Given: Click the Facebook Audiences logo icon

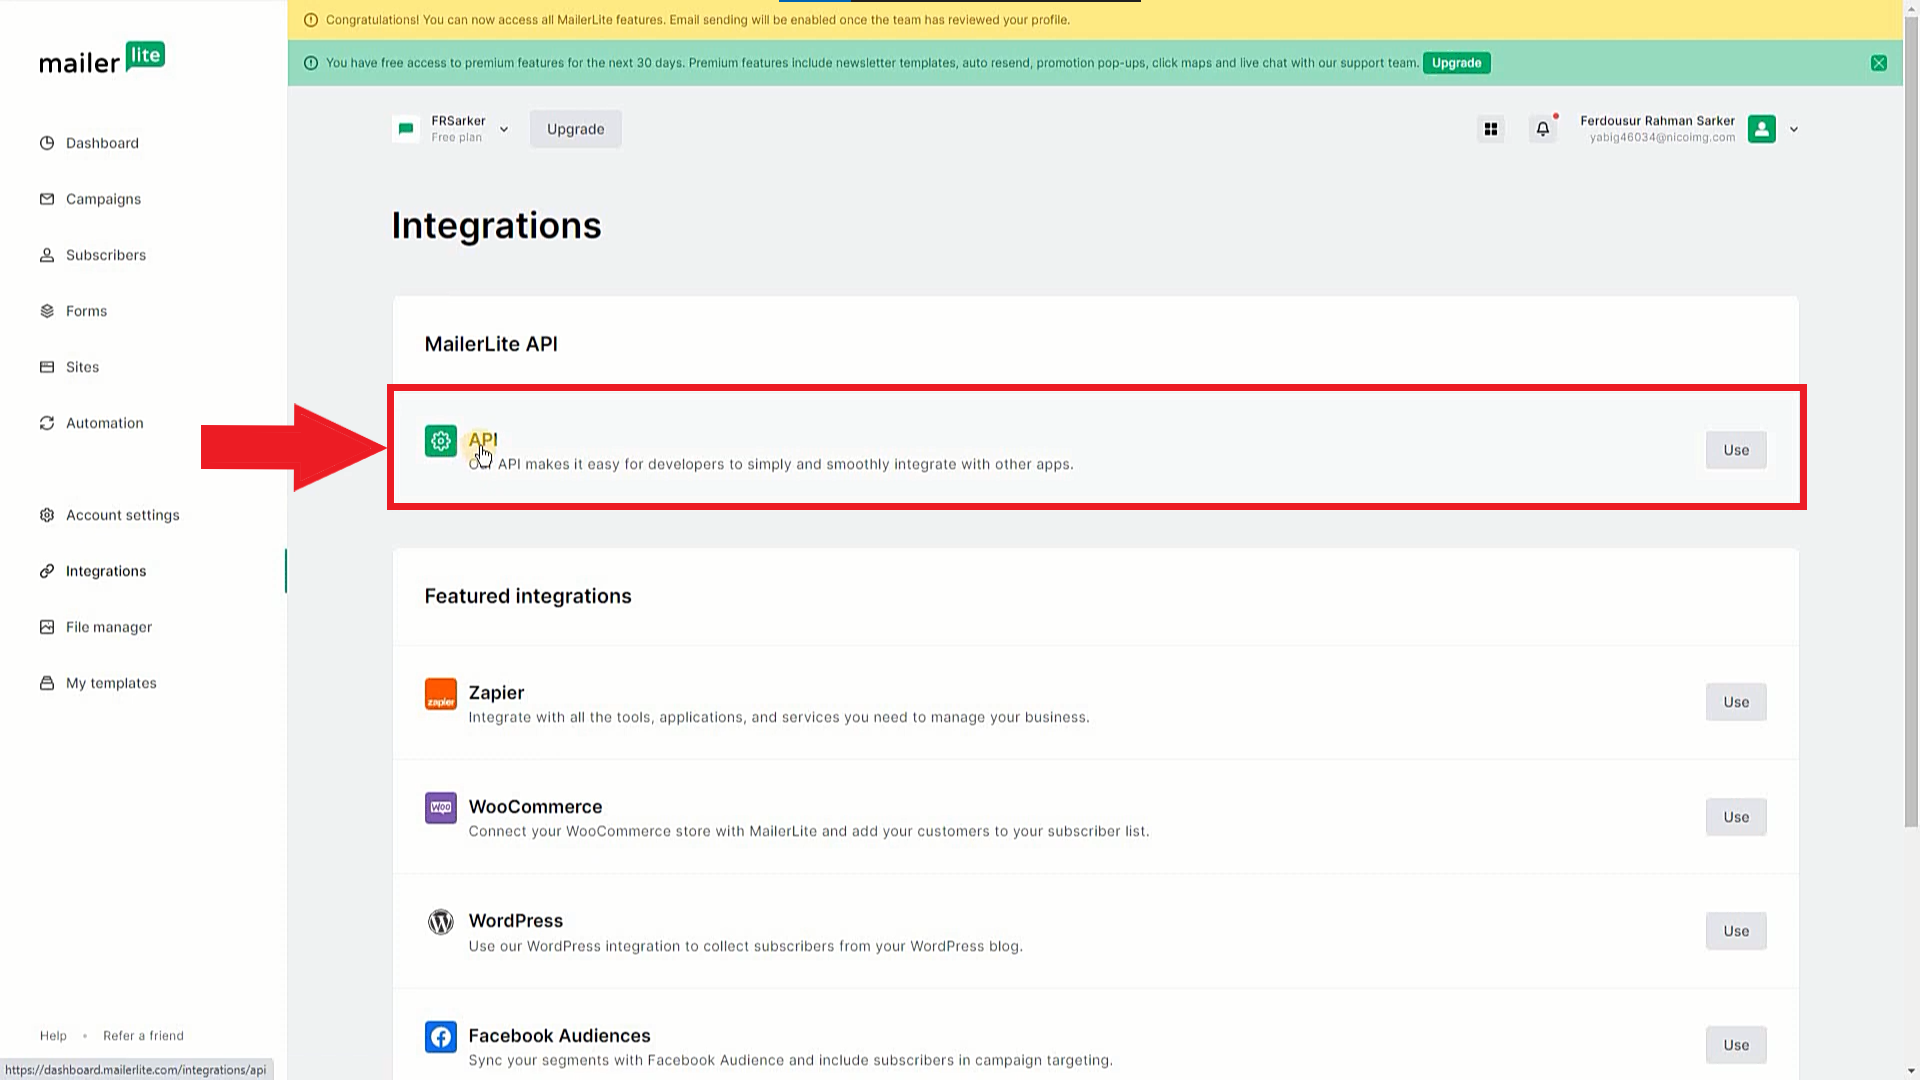Looking at the screenshot, I should coord(441,1037).
